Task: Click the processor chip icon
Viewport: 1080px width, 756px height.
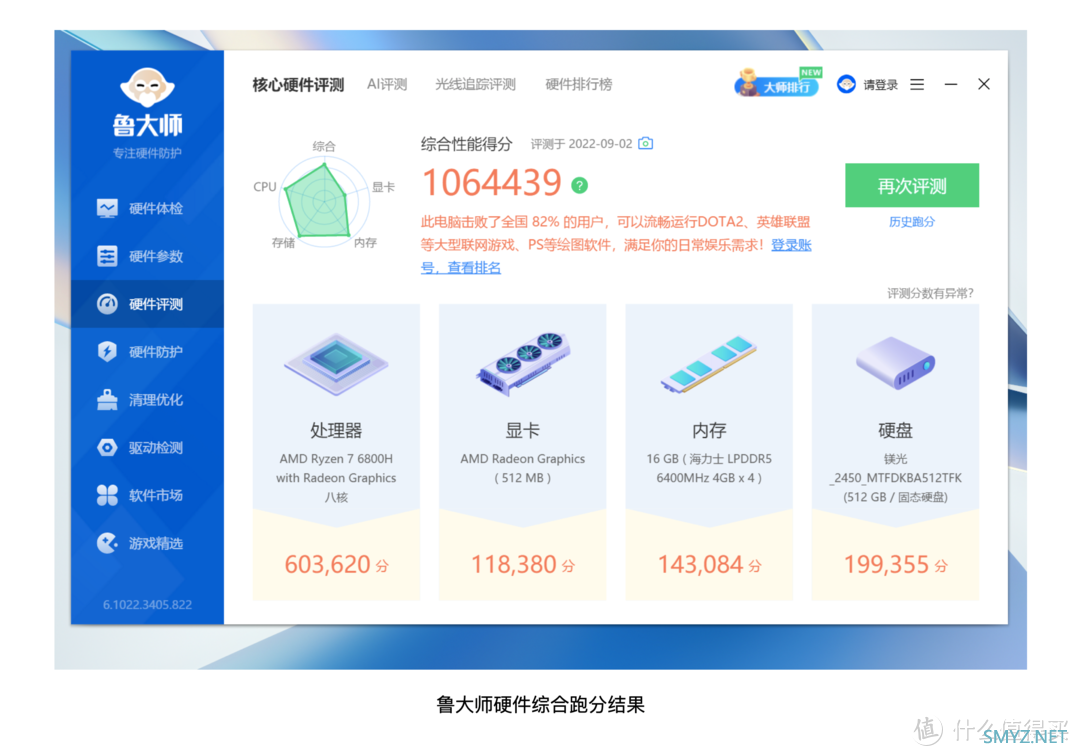Action: (336, 365)
